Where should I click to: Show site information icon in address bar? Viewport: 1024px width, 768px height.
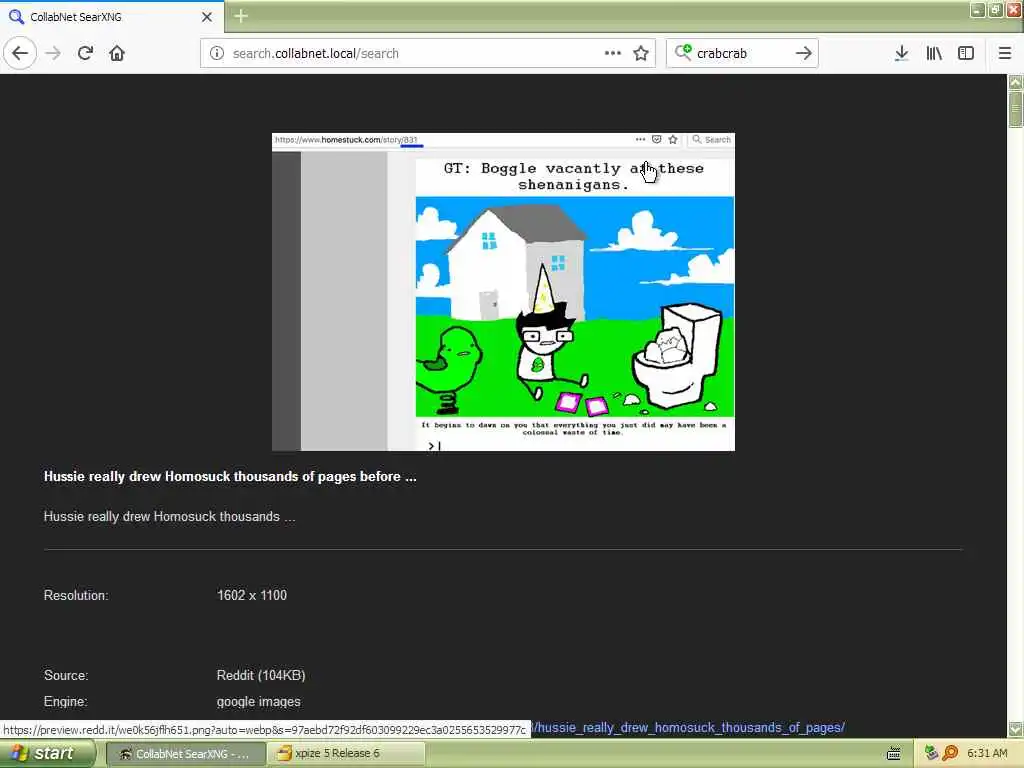pyautogui.click(x=217, y=53)
